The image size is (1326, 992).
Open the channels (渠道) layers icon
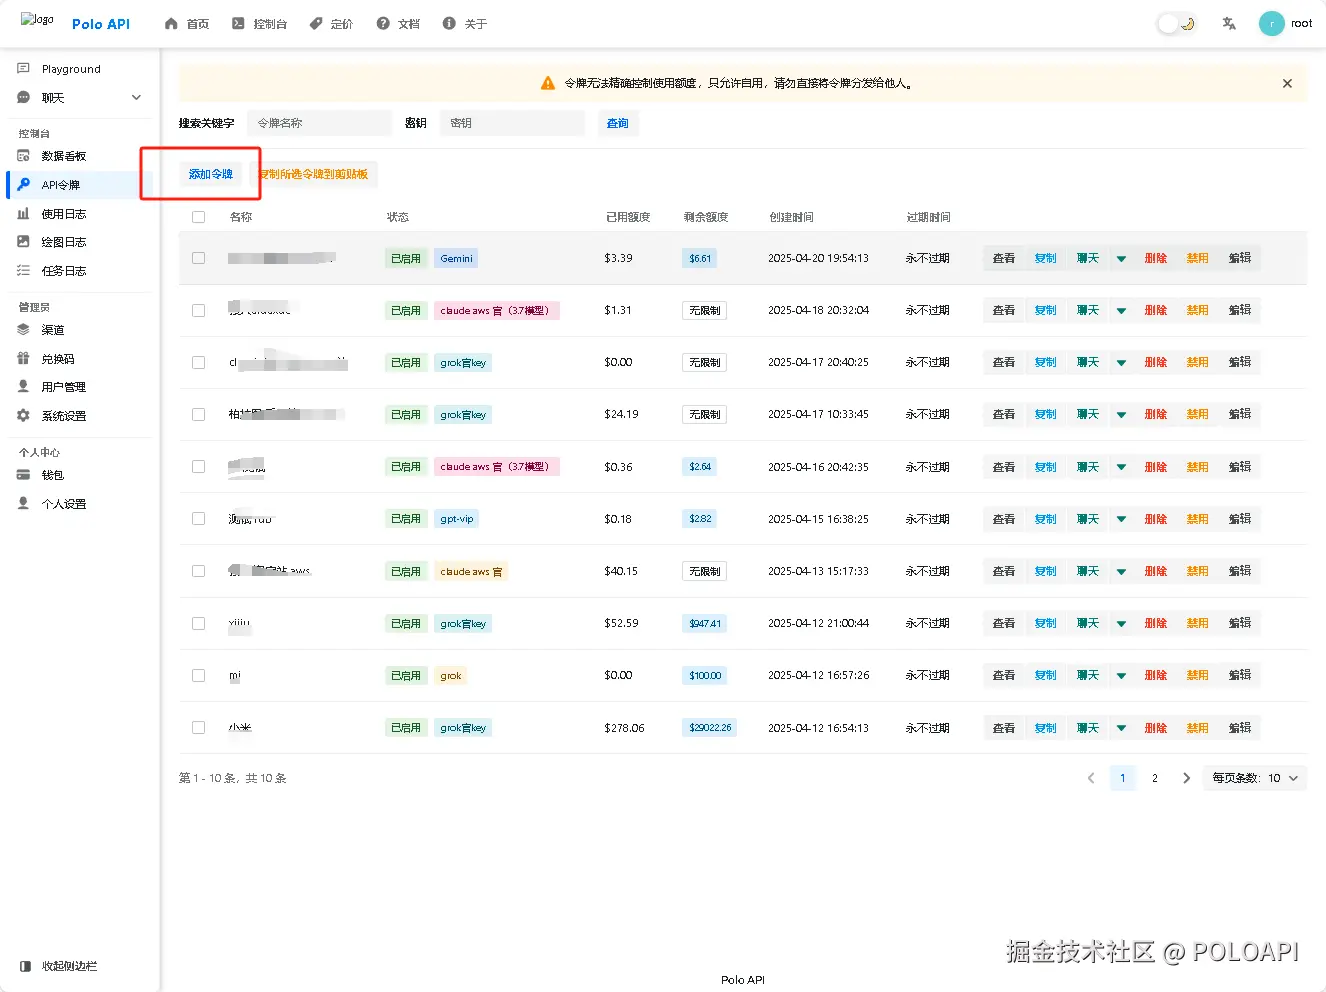click(x=24, y=330)
